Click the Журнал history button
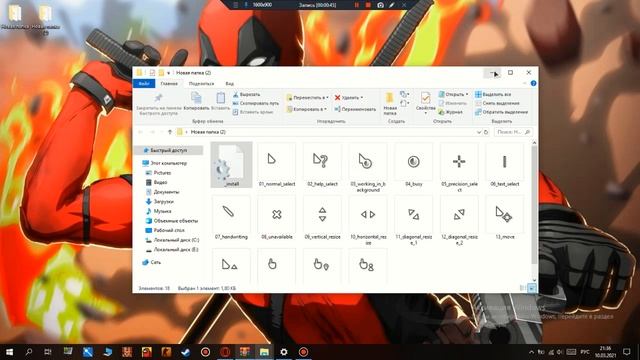640x360 pixels. (x=451, y=112)
